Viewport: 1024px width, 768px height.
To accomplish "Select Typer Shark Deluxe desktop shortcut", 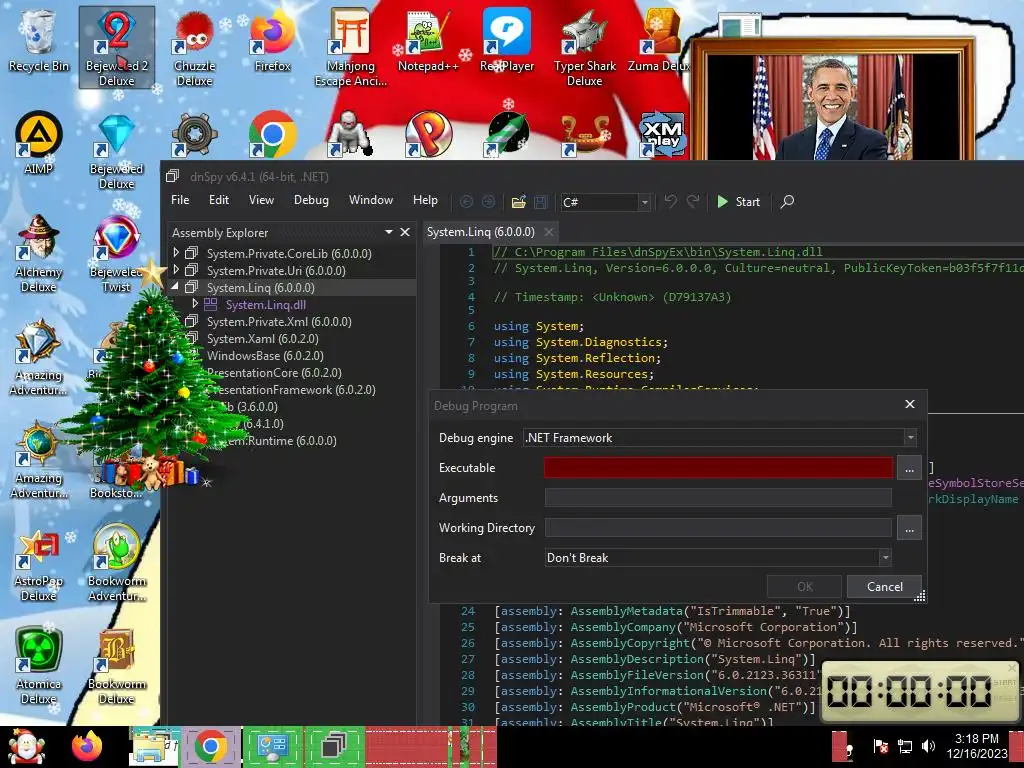I will (x=584, y=47).
